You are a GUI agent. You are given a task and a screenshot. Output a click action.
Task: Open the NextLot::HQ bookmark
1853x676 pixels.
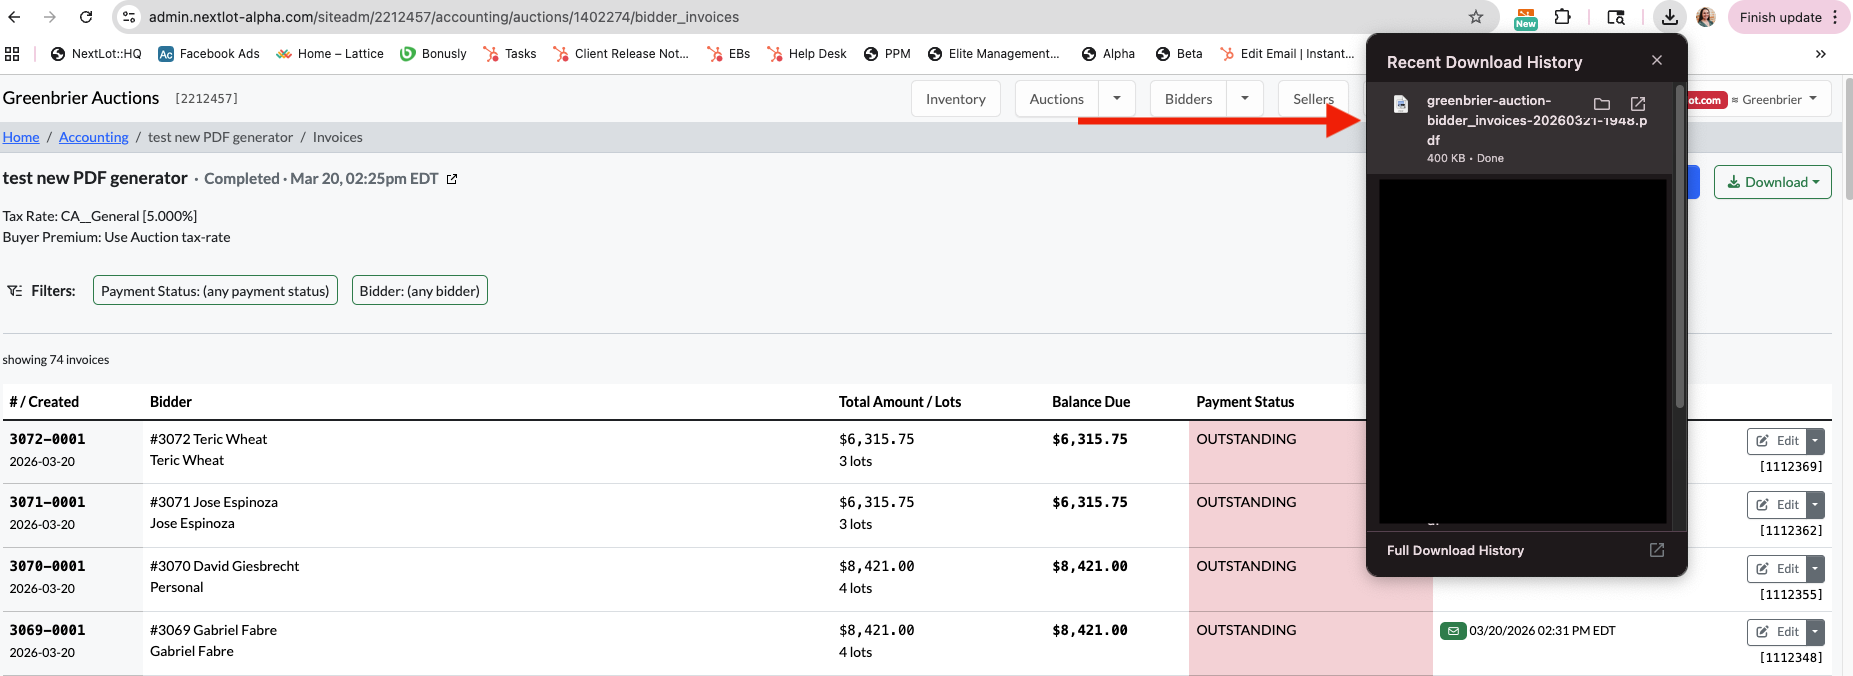96,54
